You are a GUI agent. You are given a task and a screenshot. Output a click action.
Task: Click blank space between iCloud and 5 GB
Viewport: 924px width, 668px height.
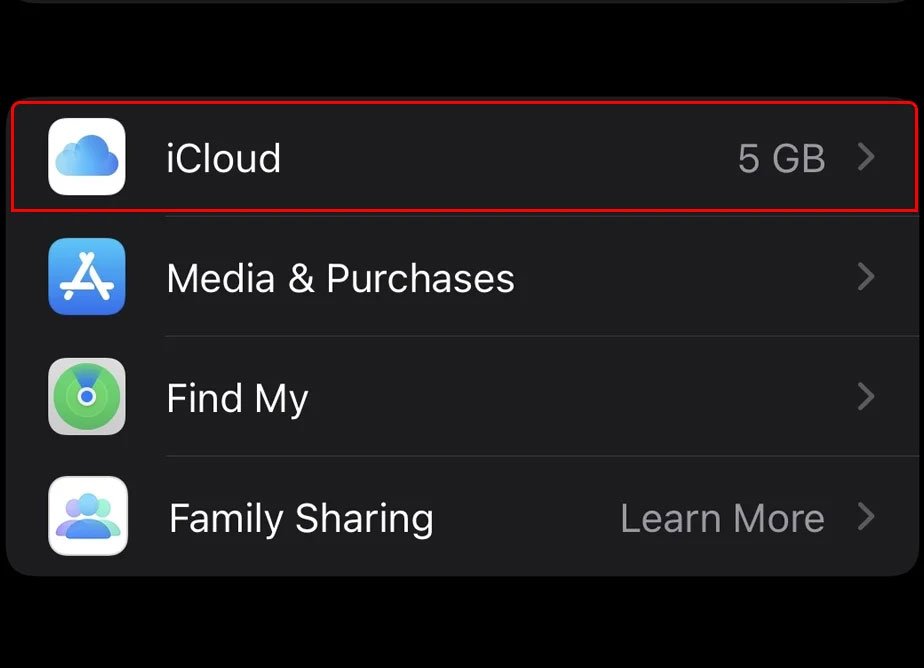click(x=500, y=158)
